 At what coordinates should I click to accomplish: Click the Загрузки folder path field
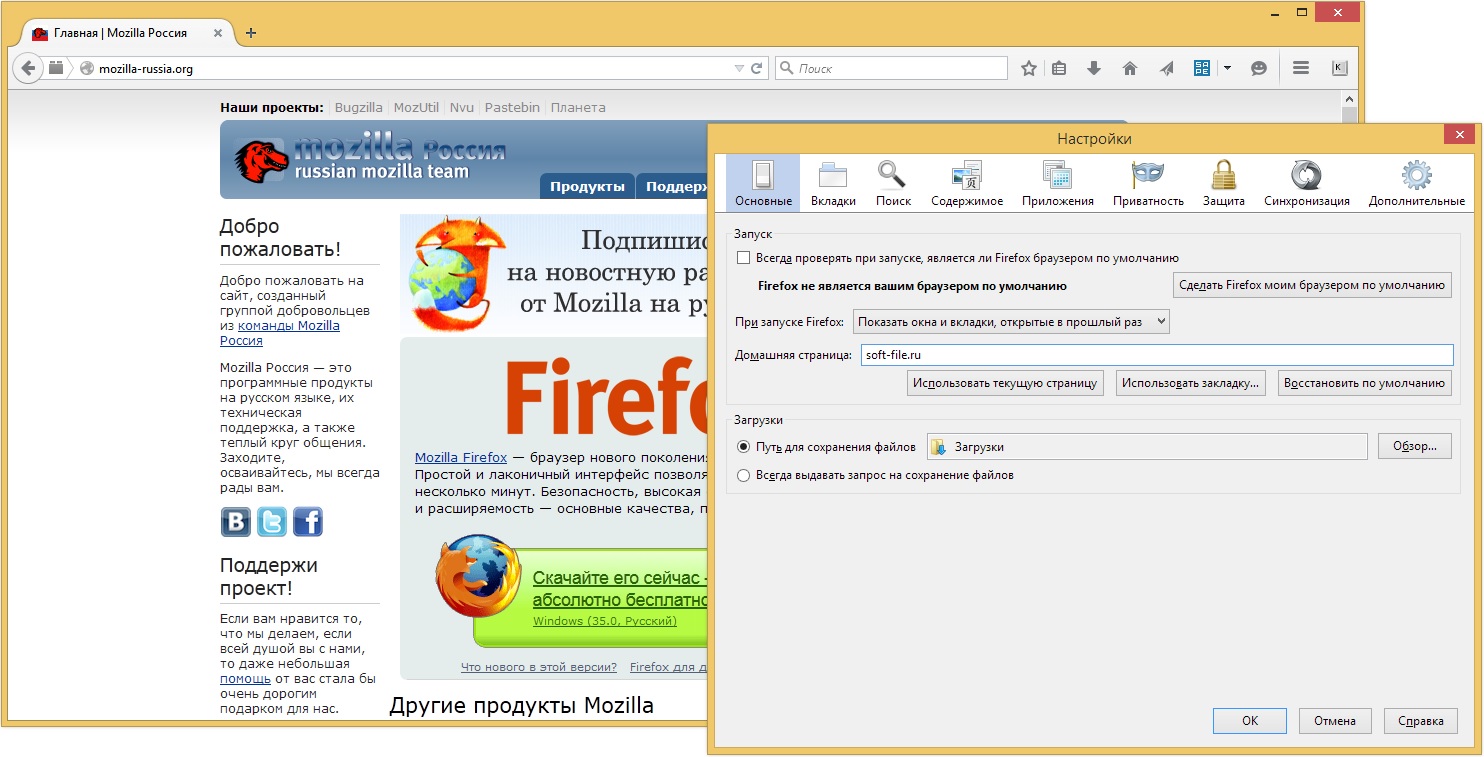coord(1147,447)
